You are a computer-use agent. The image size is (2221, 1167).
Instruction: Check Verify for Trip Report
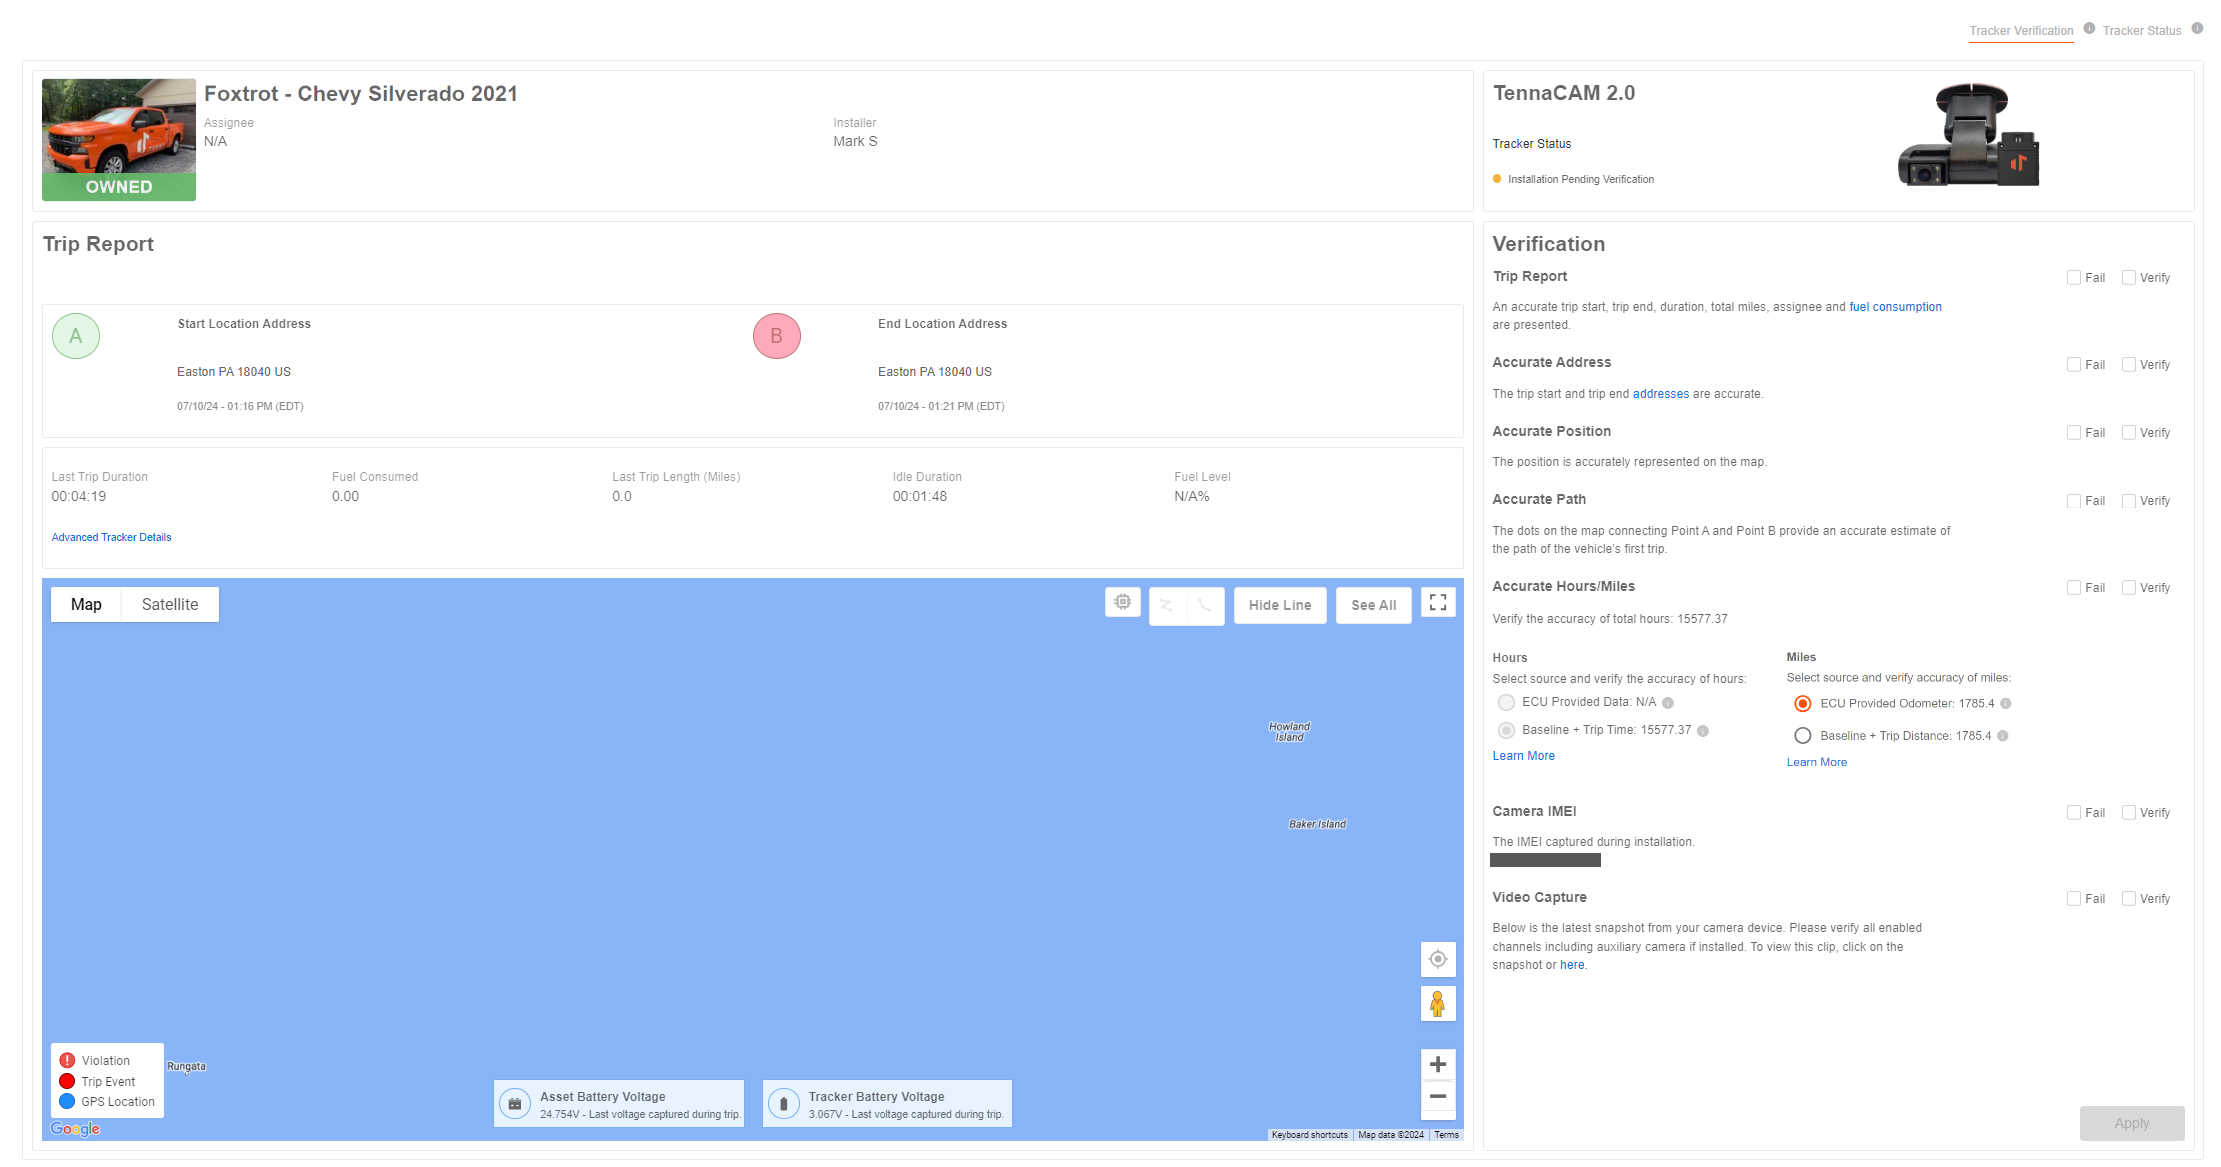click(2129, 278)
